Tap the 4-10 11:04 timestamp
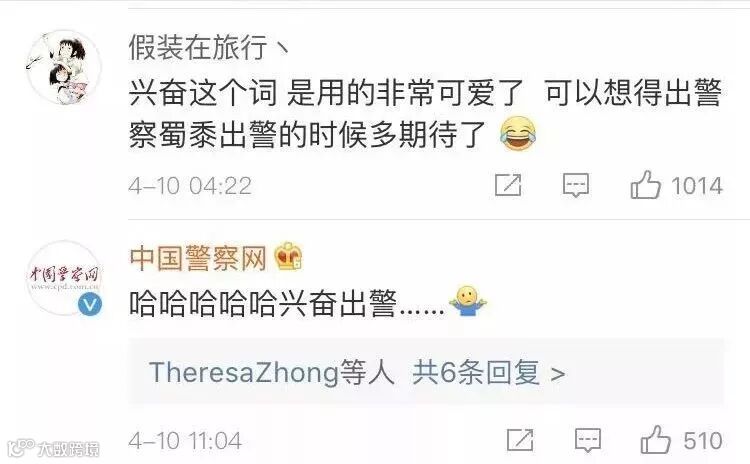Viewport: 750px width, 464px height. click(185, 441)
